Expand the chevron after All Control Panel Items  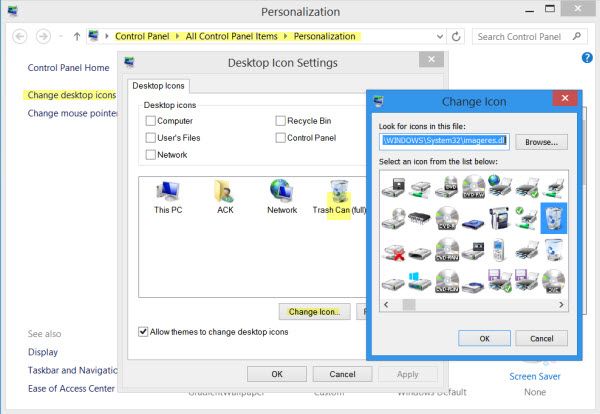point(285,36)
